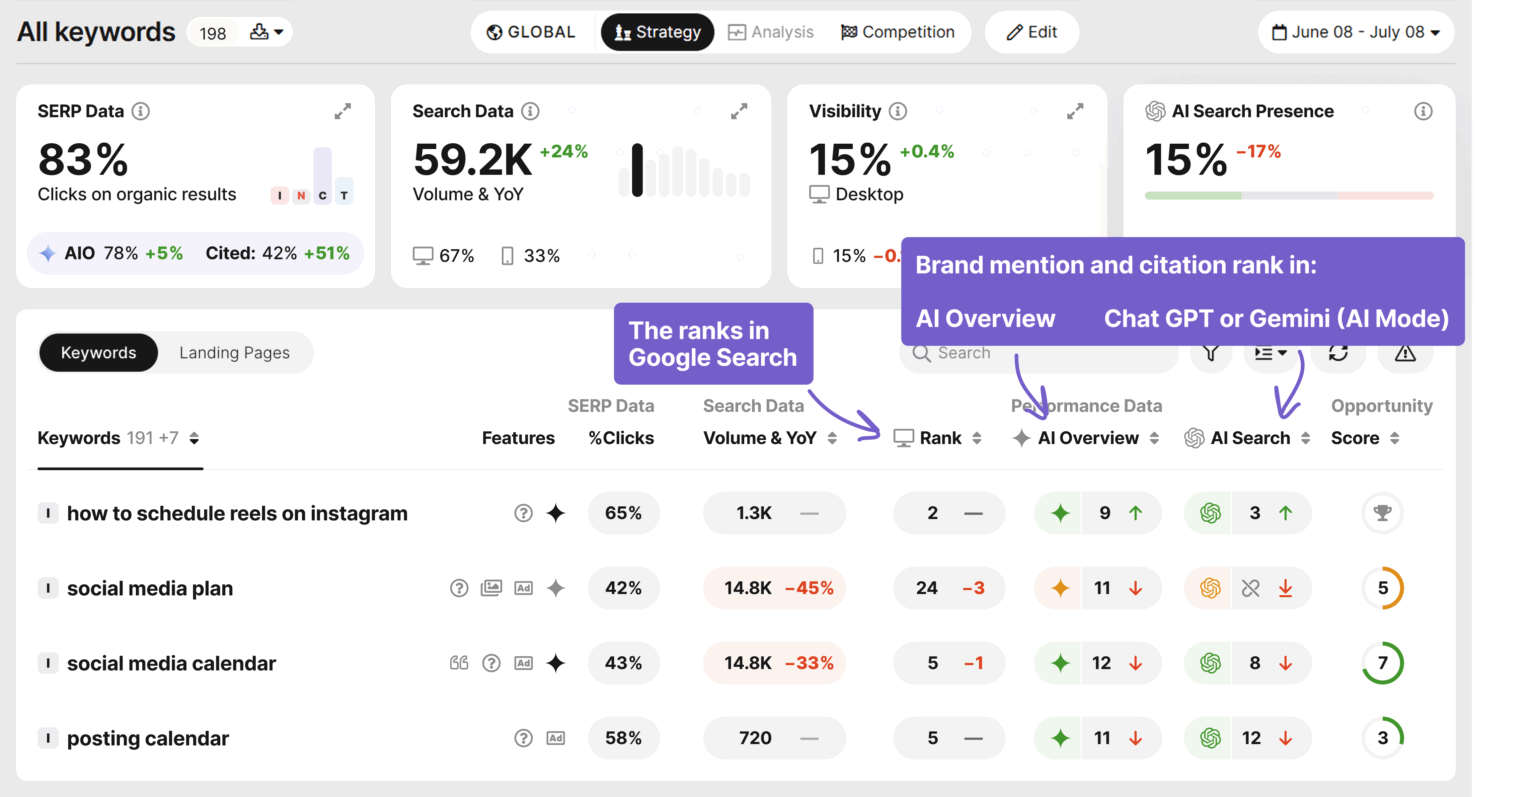Screen dimensions: 1536x797
Task: Open the export download dropdown
Action: tap(266, 32)
